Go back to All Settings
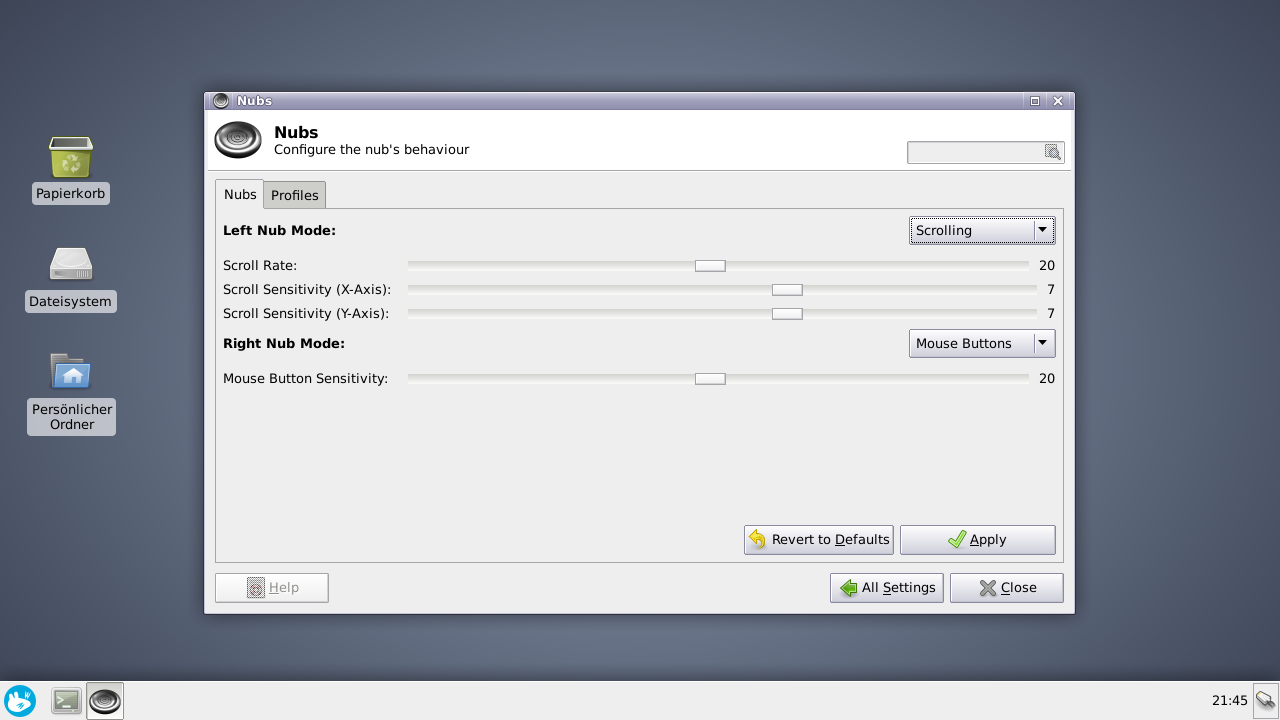This screenshot has height=720, width=1280. [x=886, y=587]
